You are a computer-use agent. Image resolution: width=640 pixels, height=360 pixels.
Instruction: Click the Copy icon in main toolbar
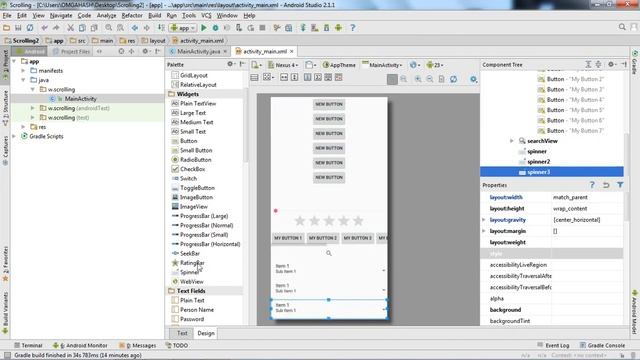point(82,28)
